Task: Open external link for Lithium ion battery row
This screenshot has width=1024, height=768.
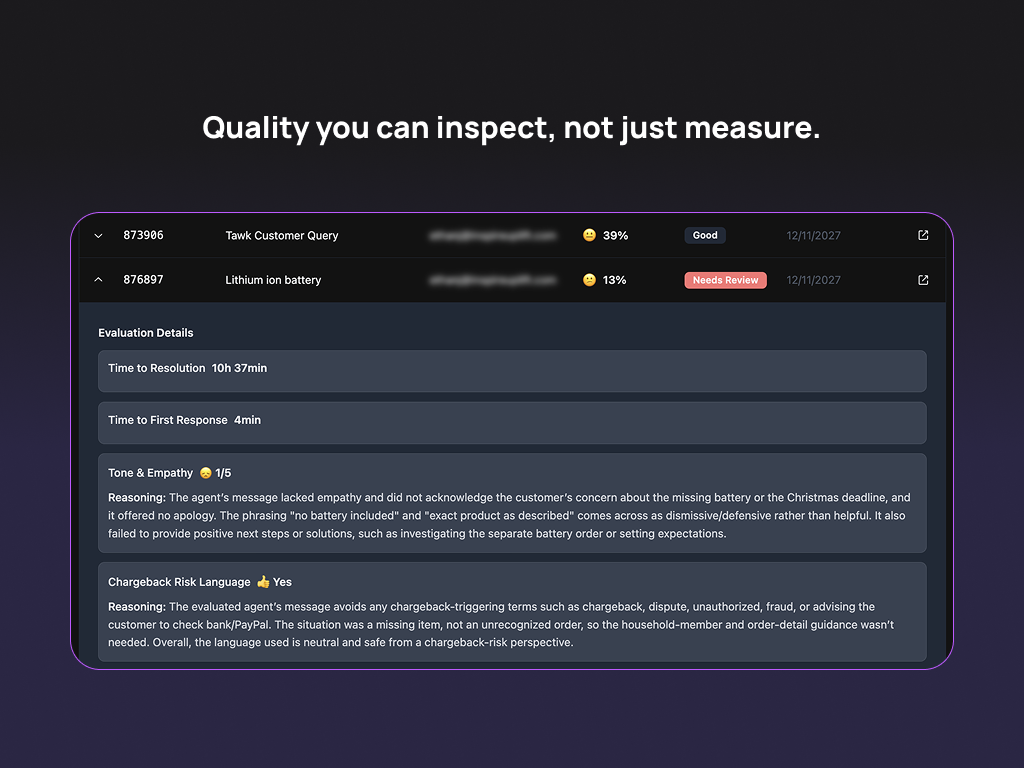Action: coord(922,280)
